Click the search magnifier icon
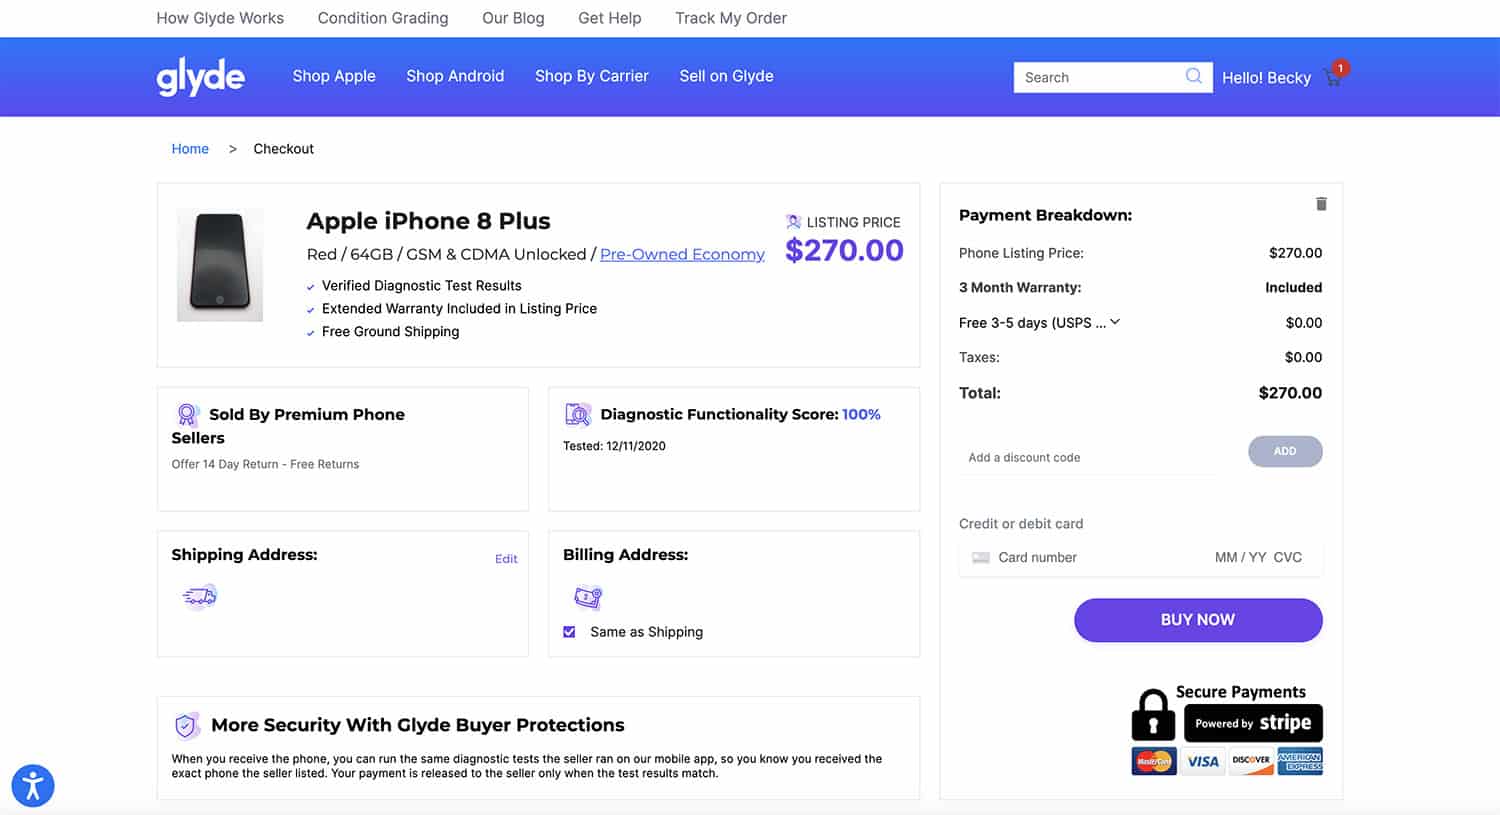1500x815 pixels. (x=1192, y=77)
